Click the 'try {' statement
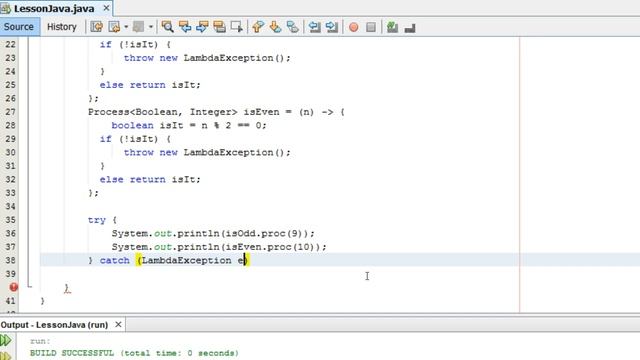Viewport: 640px width, 360px height. 102,220
